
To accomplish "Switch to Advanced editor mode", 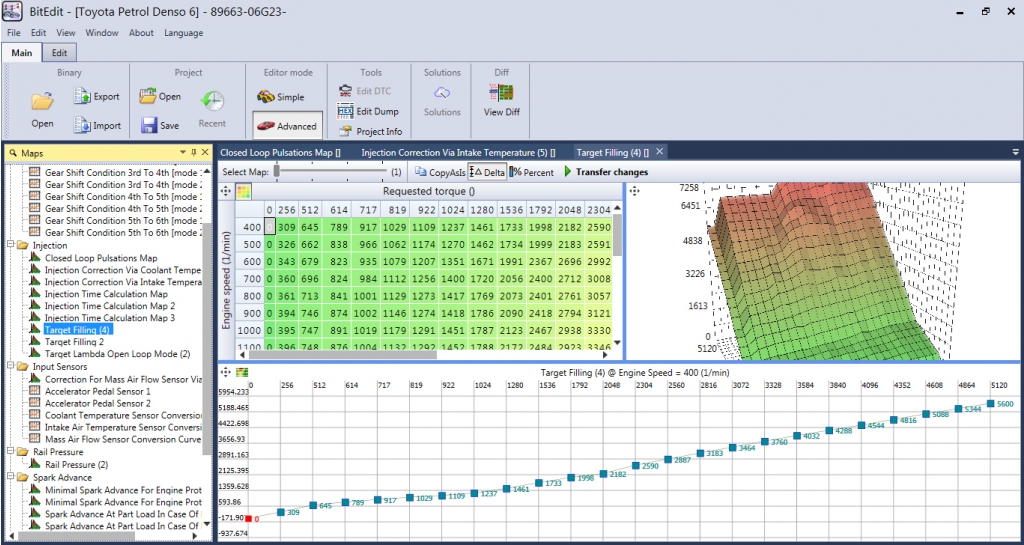I will pos(287,126).
